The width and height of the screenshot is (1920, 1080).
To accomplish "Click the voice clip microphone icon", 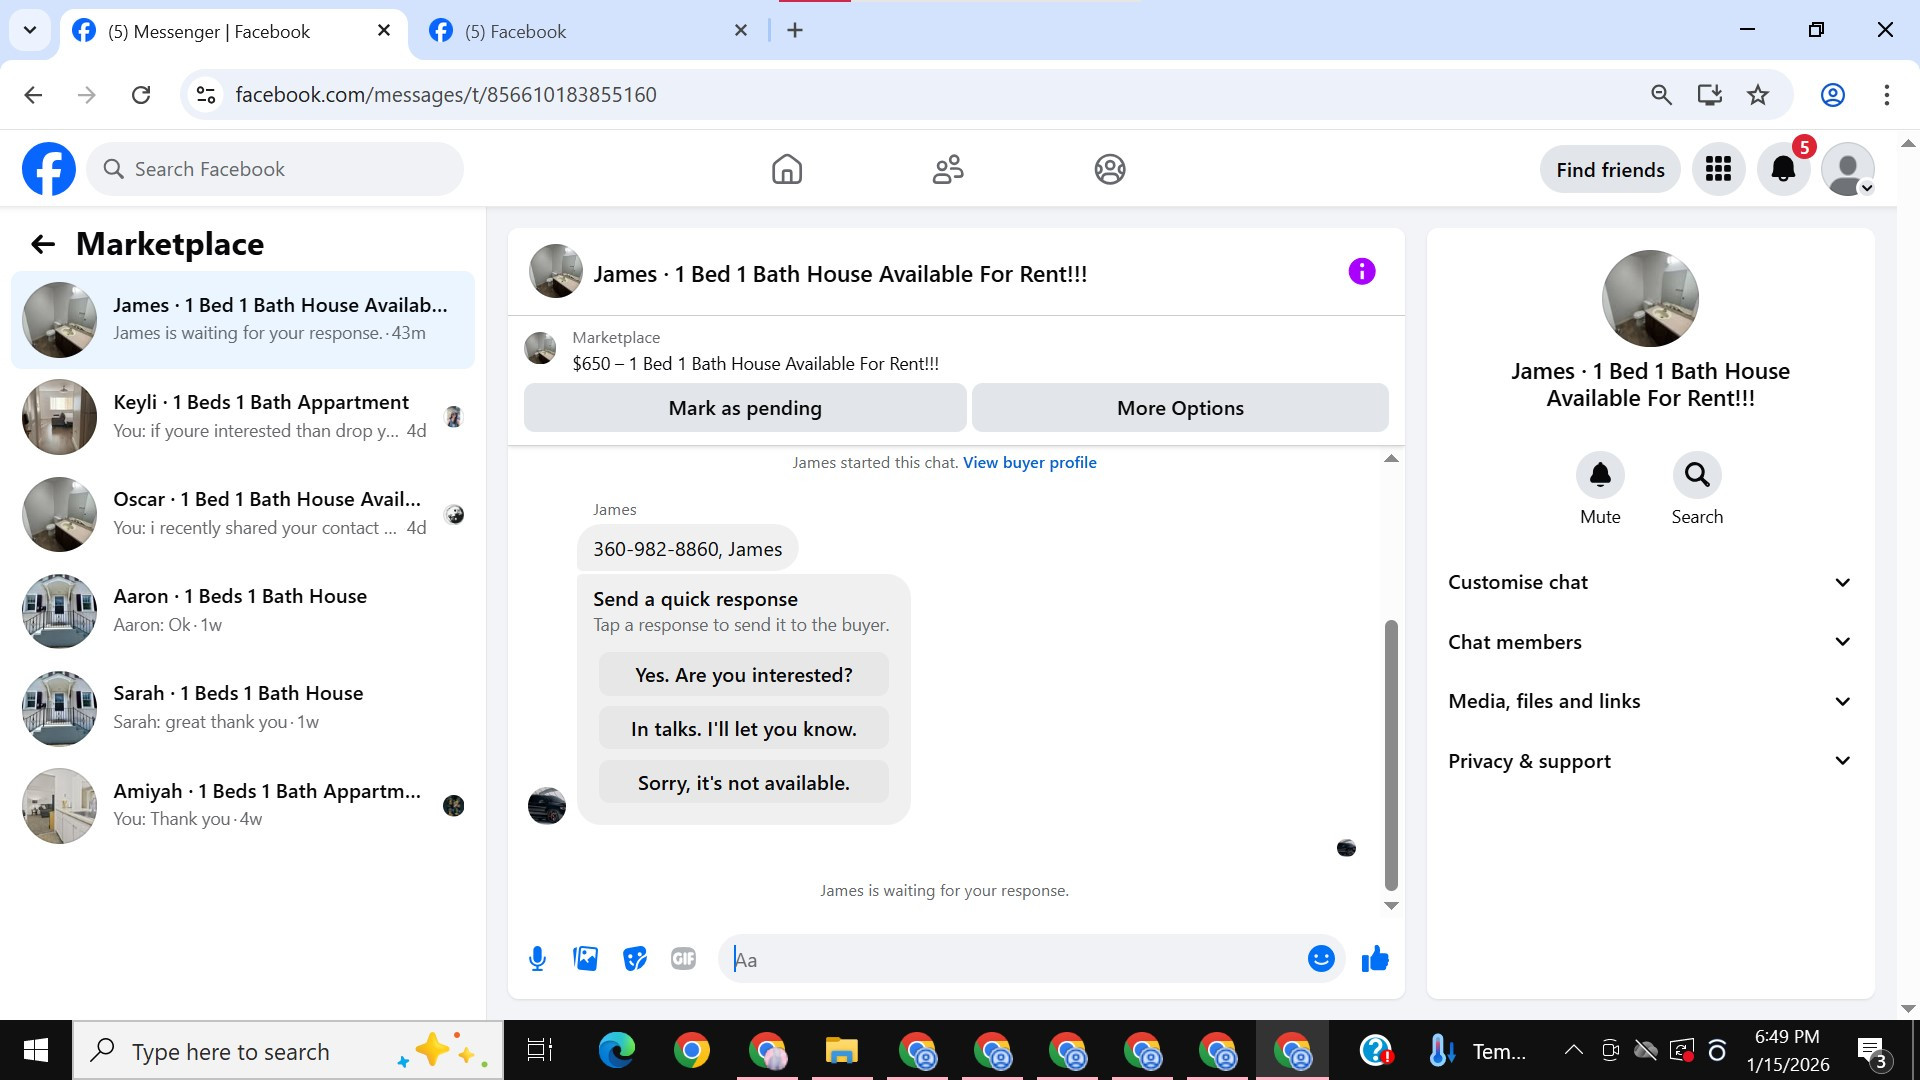I will (x=537, y=959).
